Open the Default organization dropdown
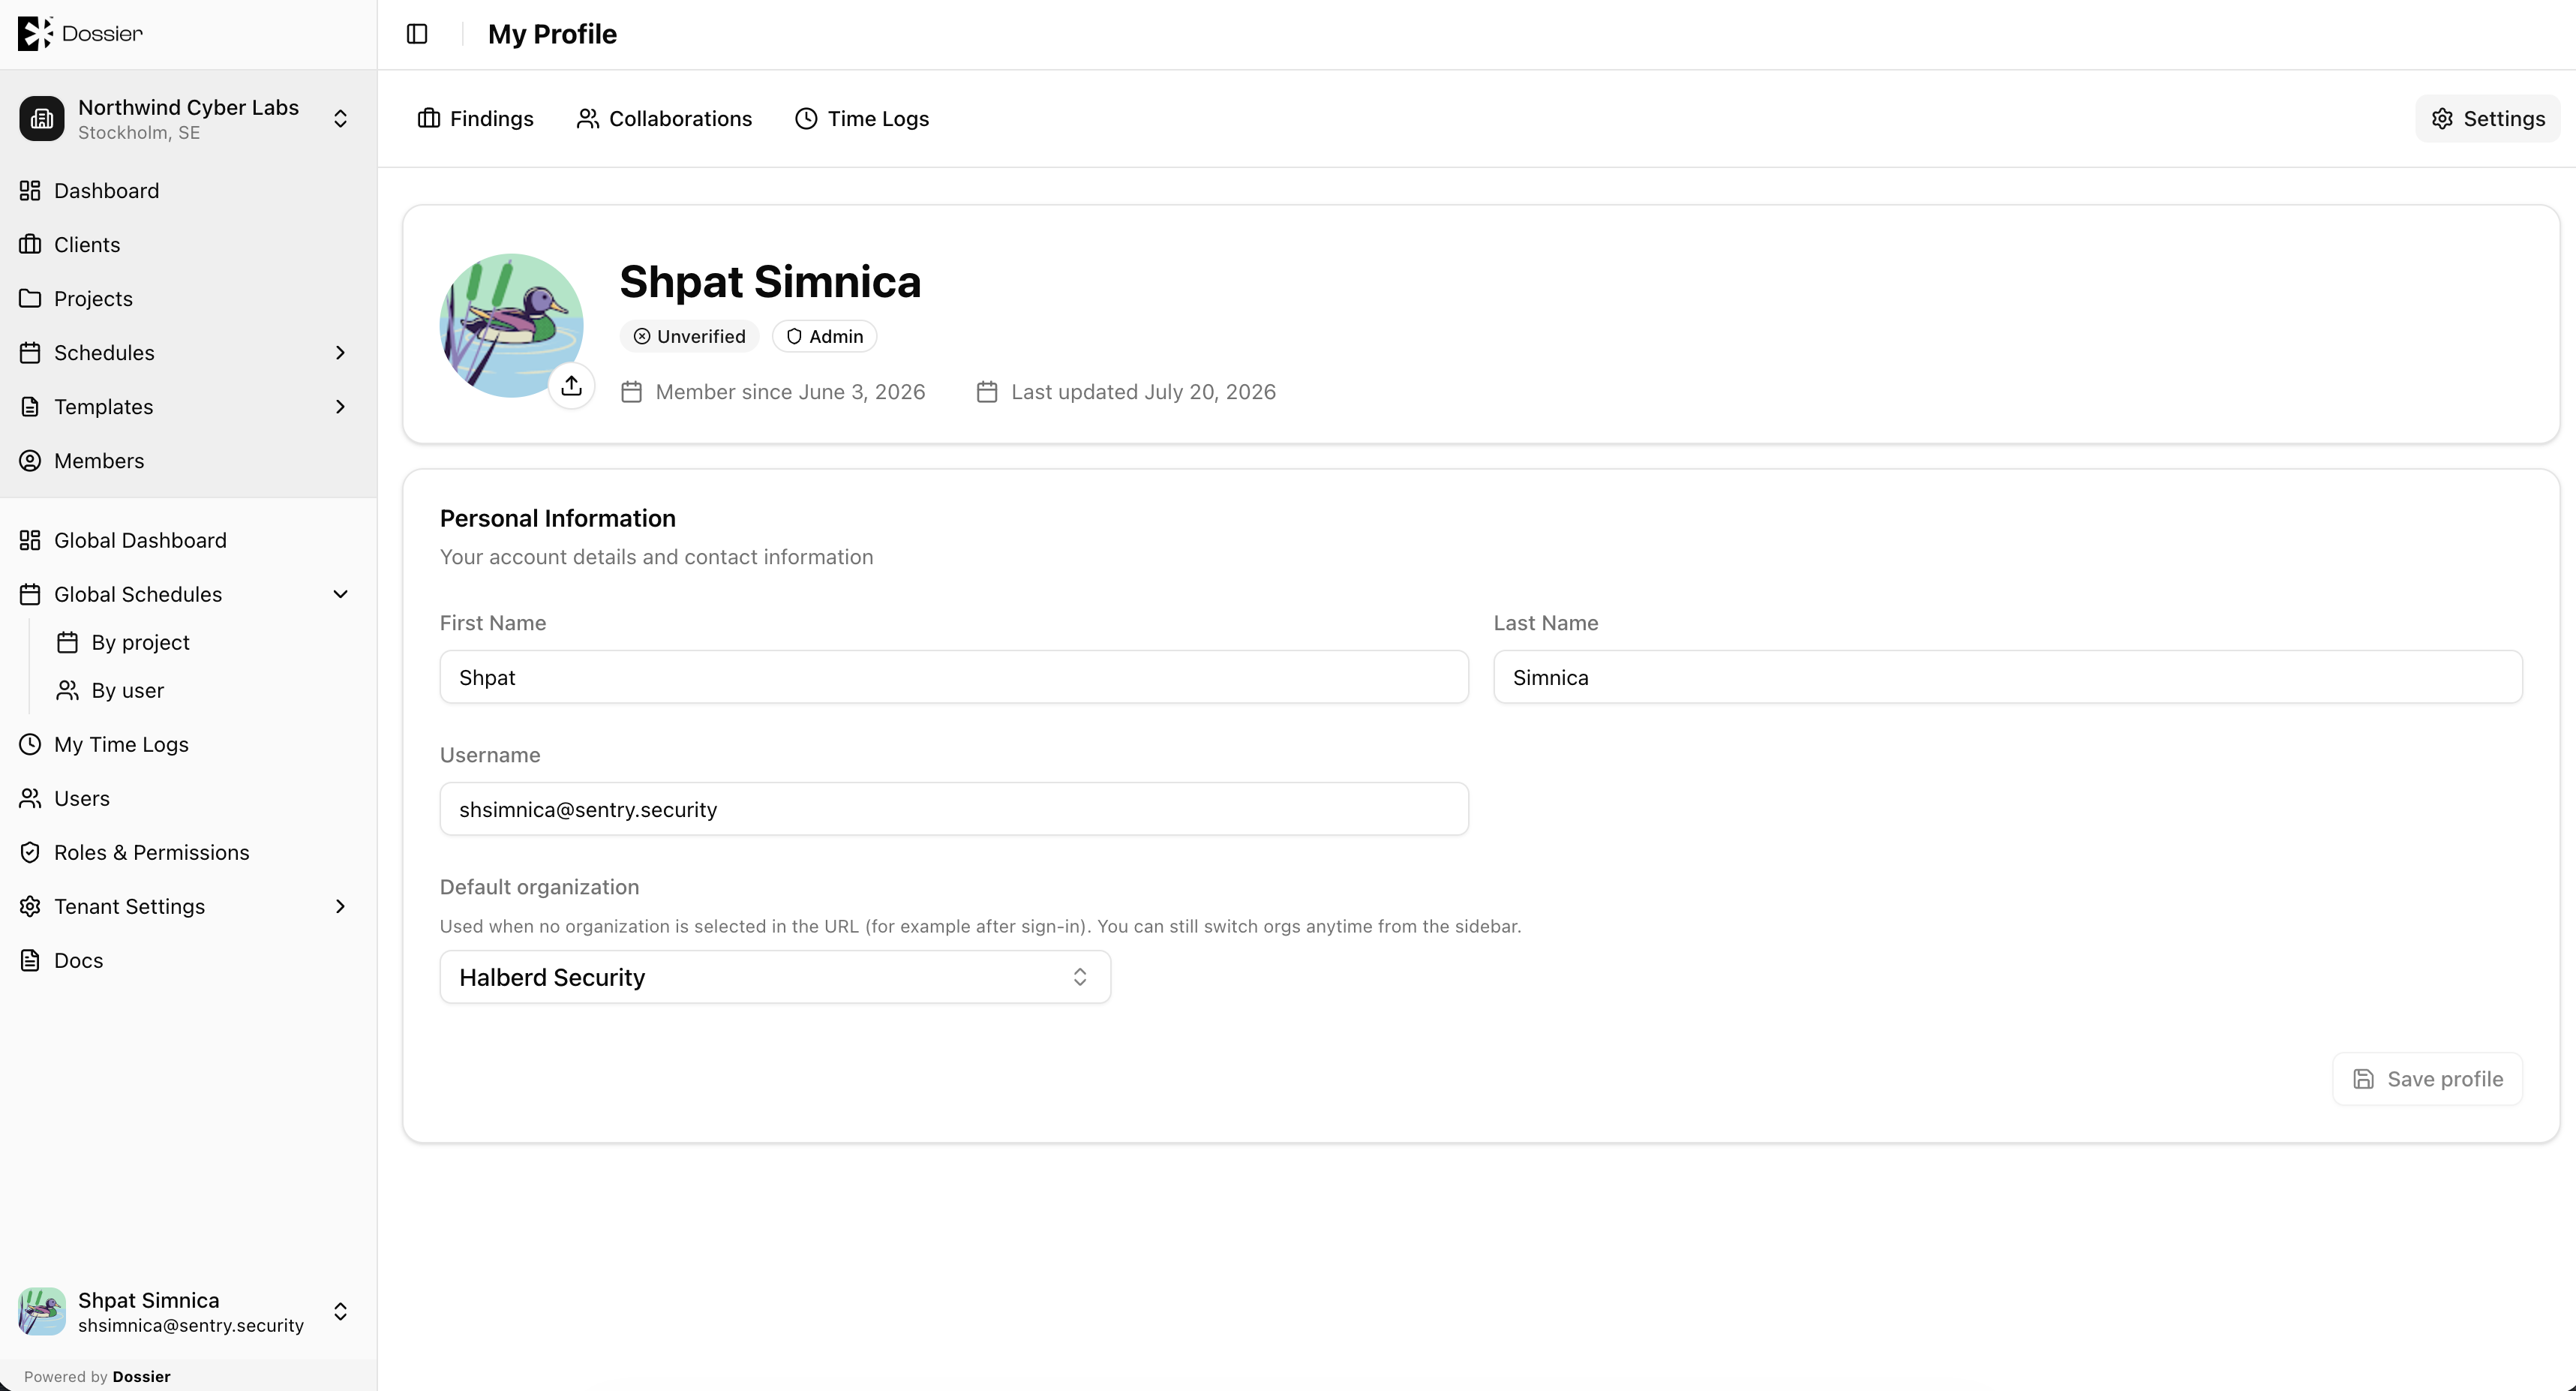 point(775,977)
